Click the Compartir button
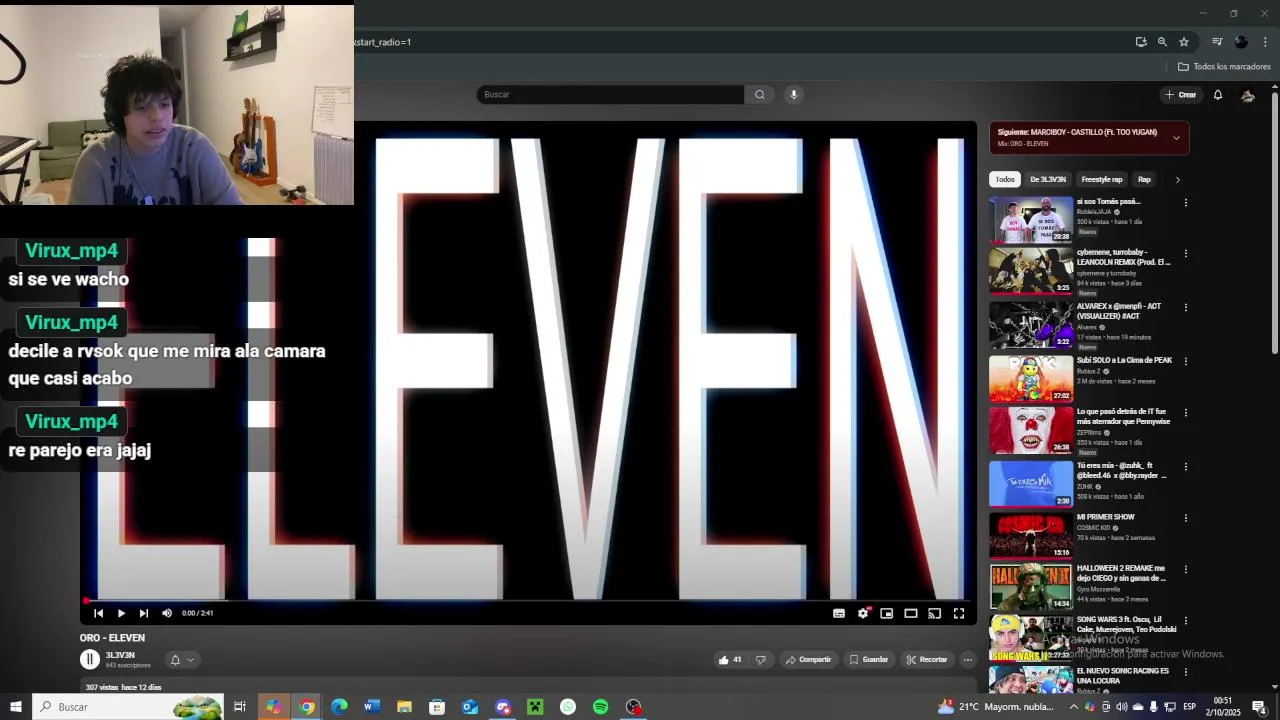The image size is (1280, 720). point(809,659)
